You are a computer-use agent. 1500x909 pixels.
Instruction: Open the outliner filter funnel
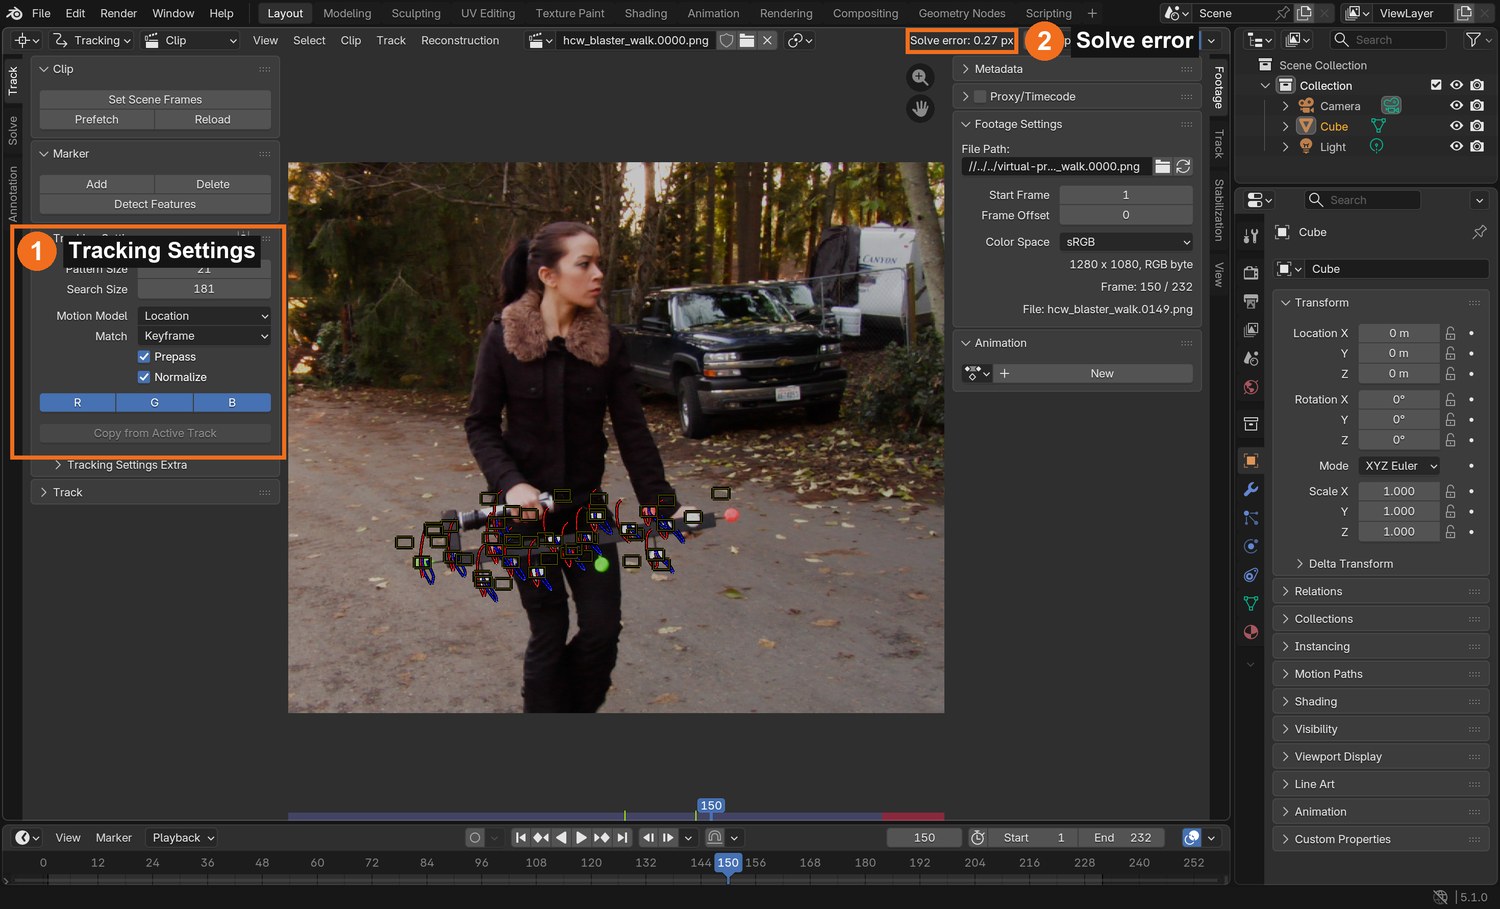1473,40
